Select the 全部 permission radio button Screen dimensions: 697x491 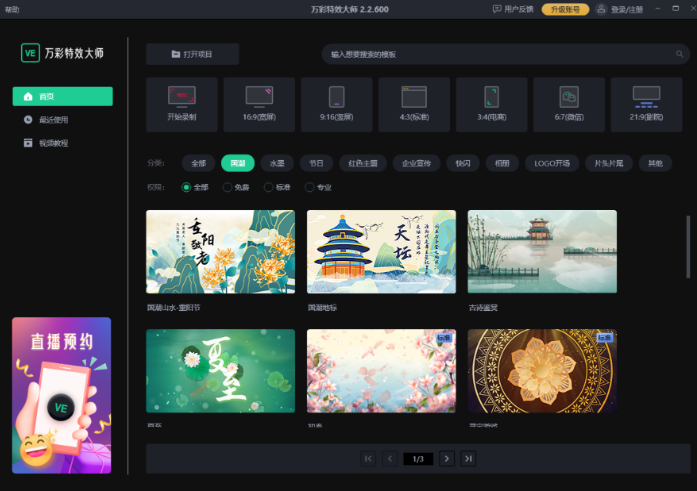click(x=186, y=187)
